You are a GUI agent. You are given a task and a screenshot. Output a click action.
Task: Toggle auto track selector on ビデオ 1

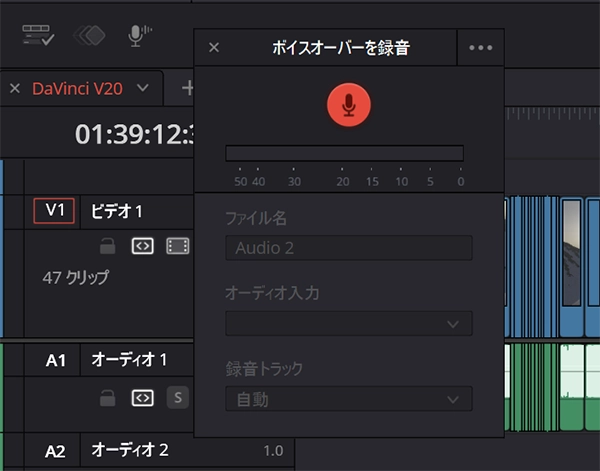pos(142,246)
